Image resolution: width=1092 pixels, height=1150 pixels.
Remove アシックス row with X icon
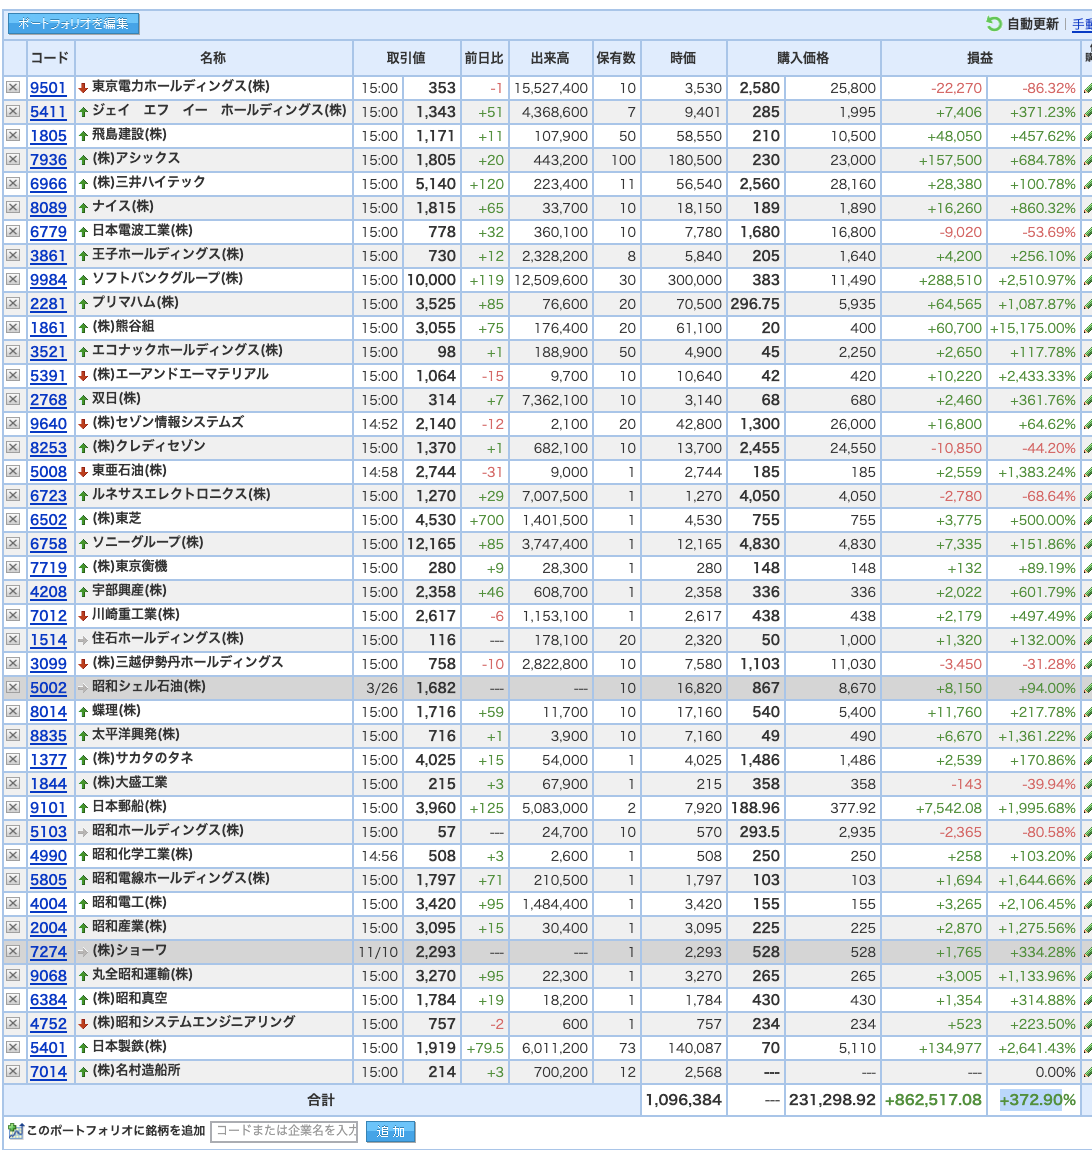point(13,159)
